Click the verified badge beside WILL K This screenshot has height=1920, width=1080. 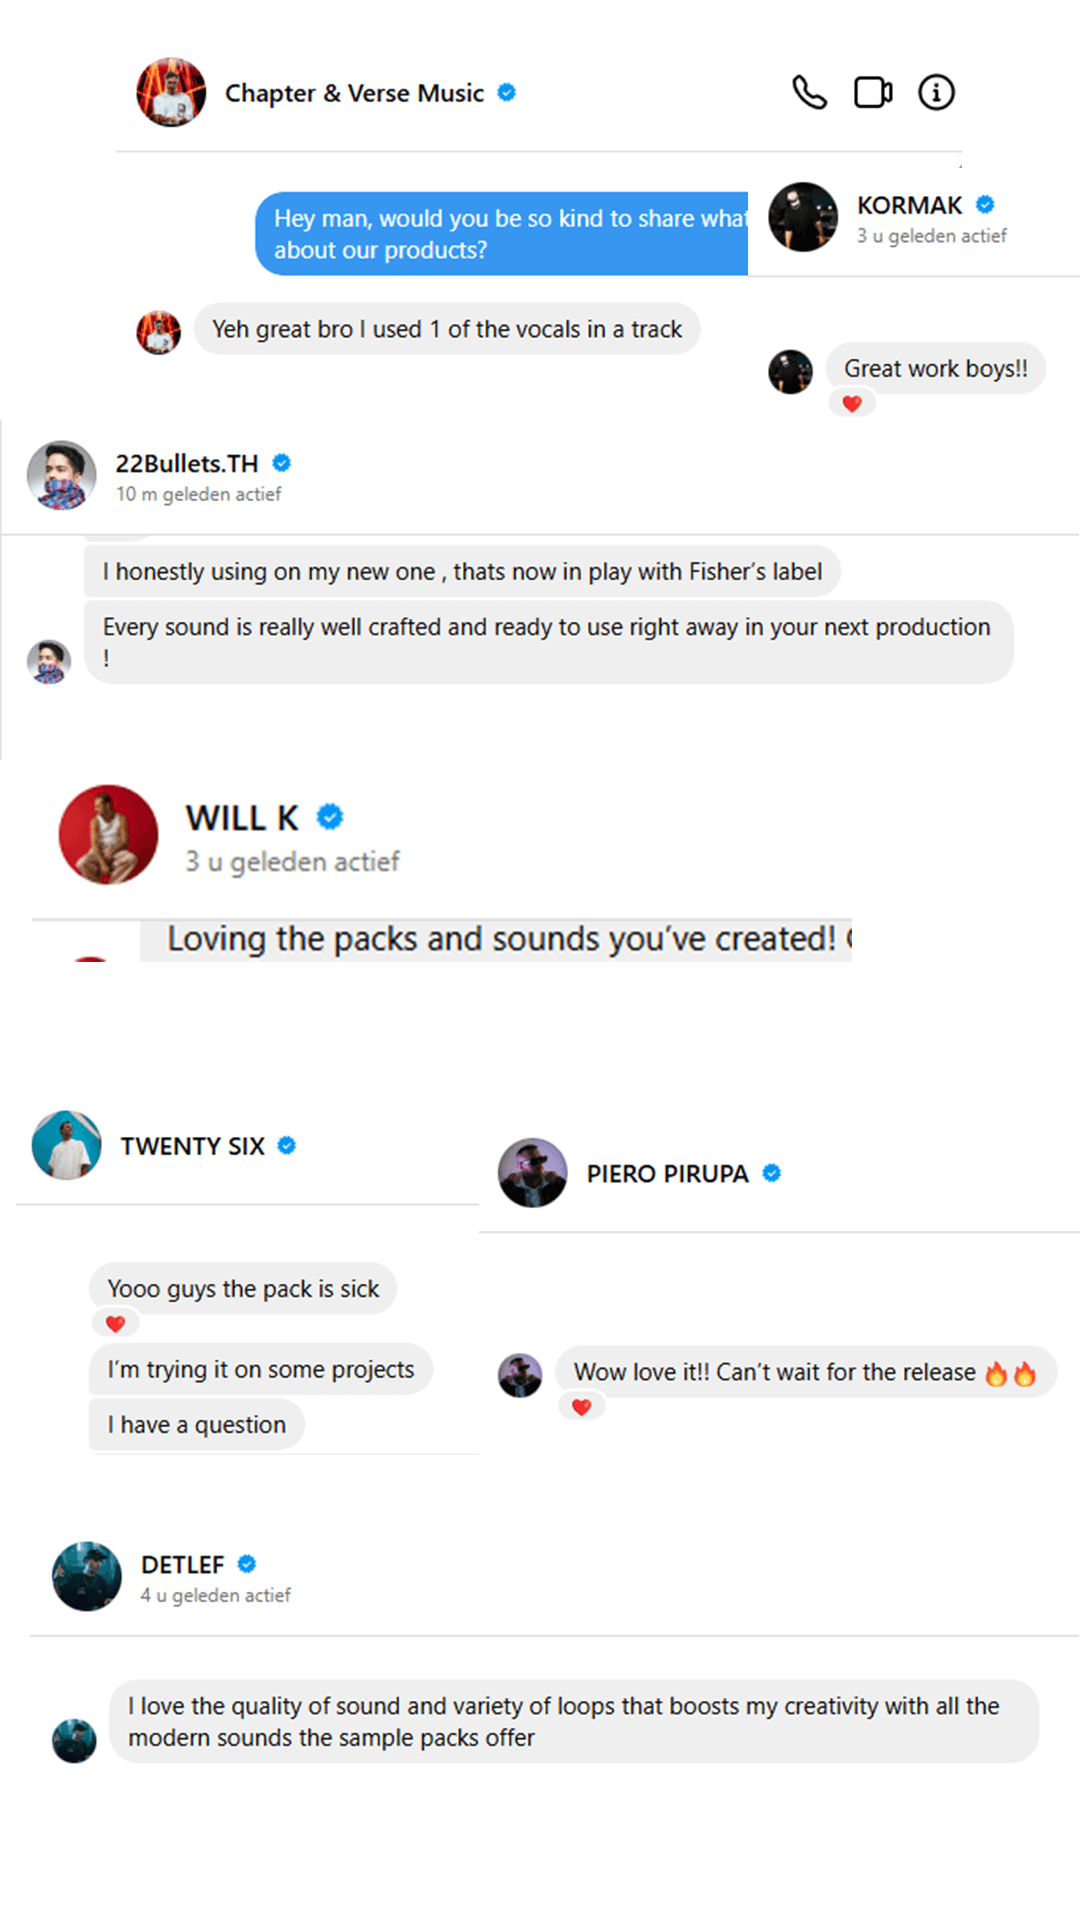(x=330, y=817)
